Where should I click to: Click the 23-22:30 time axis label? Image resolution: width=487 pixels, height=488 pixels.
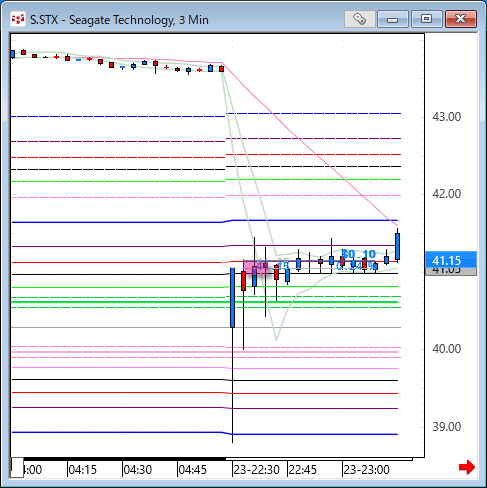256,470
